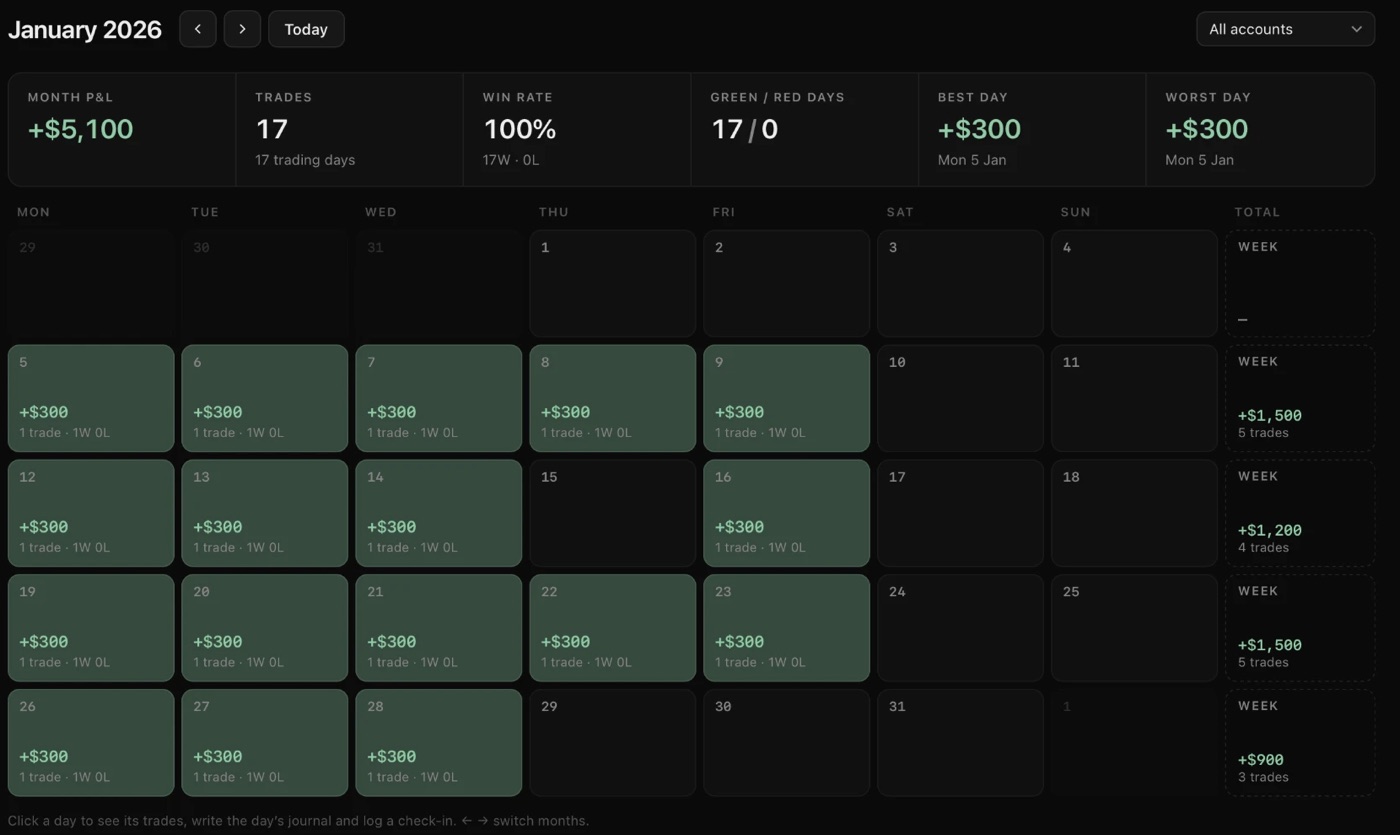Open January 7 day cell
The image size is (1400, 835).
click(x=439, y=398)
